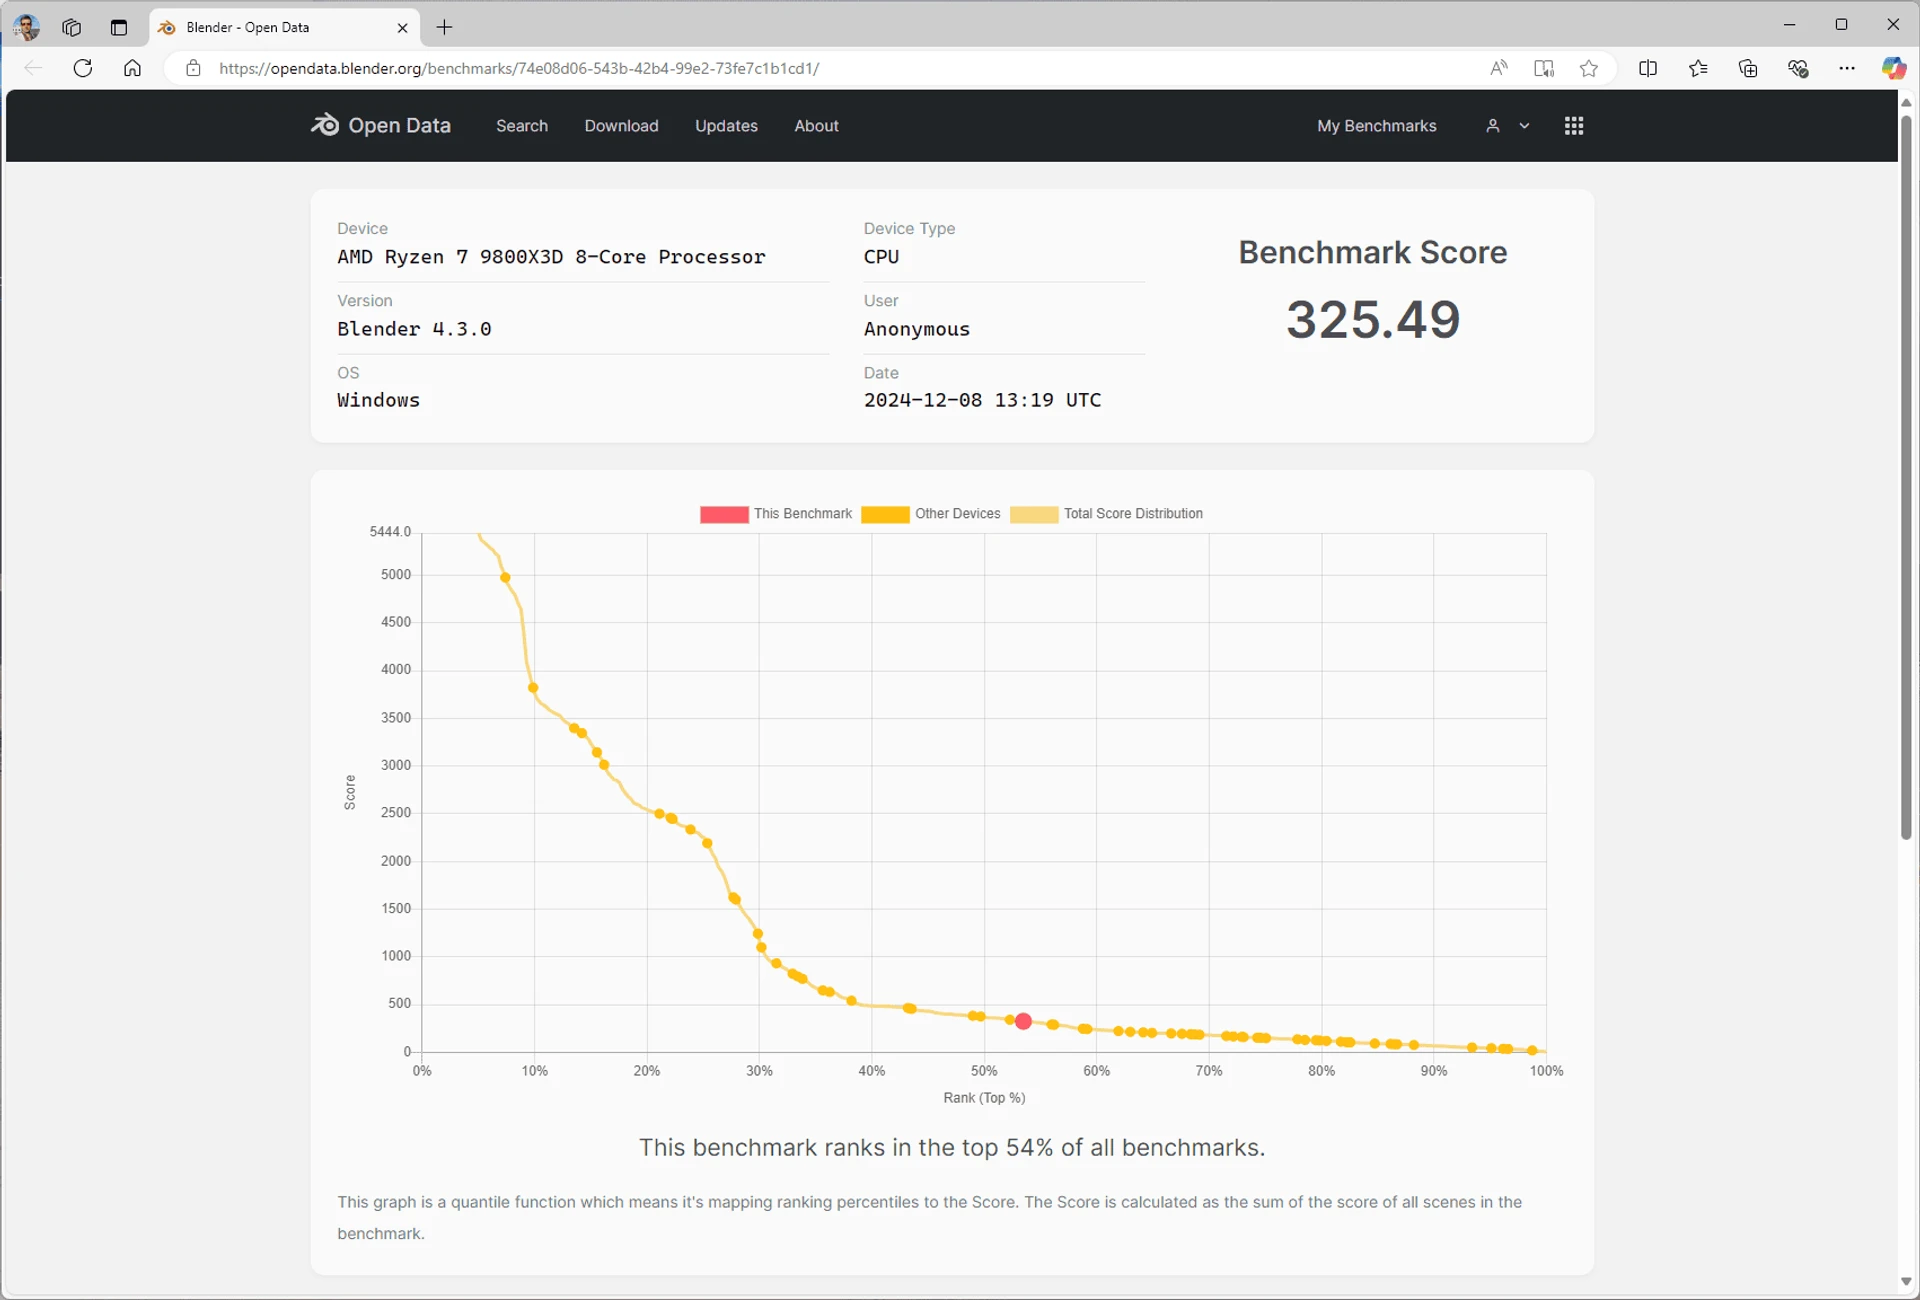1920x1300 pixels.
Task: Open the About page
Action: 816,125
